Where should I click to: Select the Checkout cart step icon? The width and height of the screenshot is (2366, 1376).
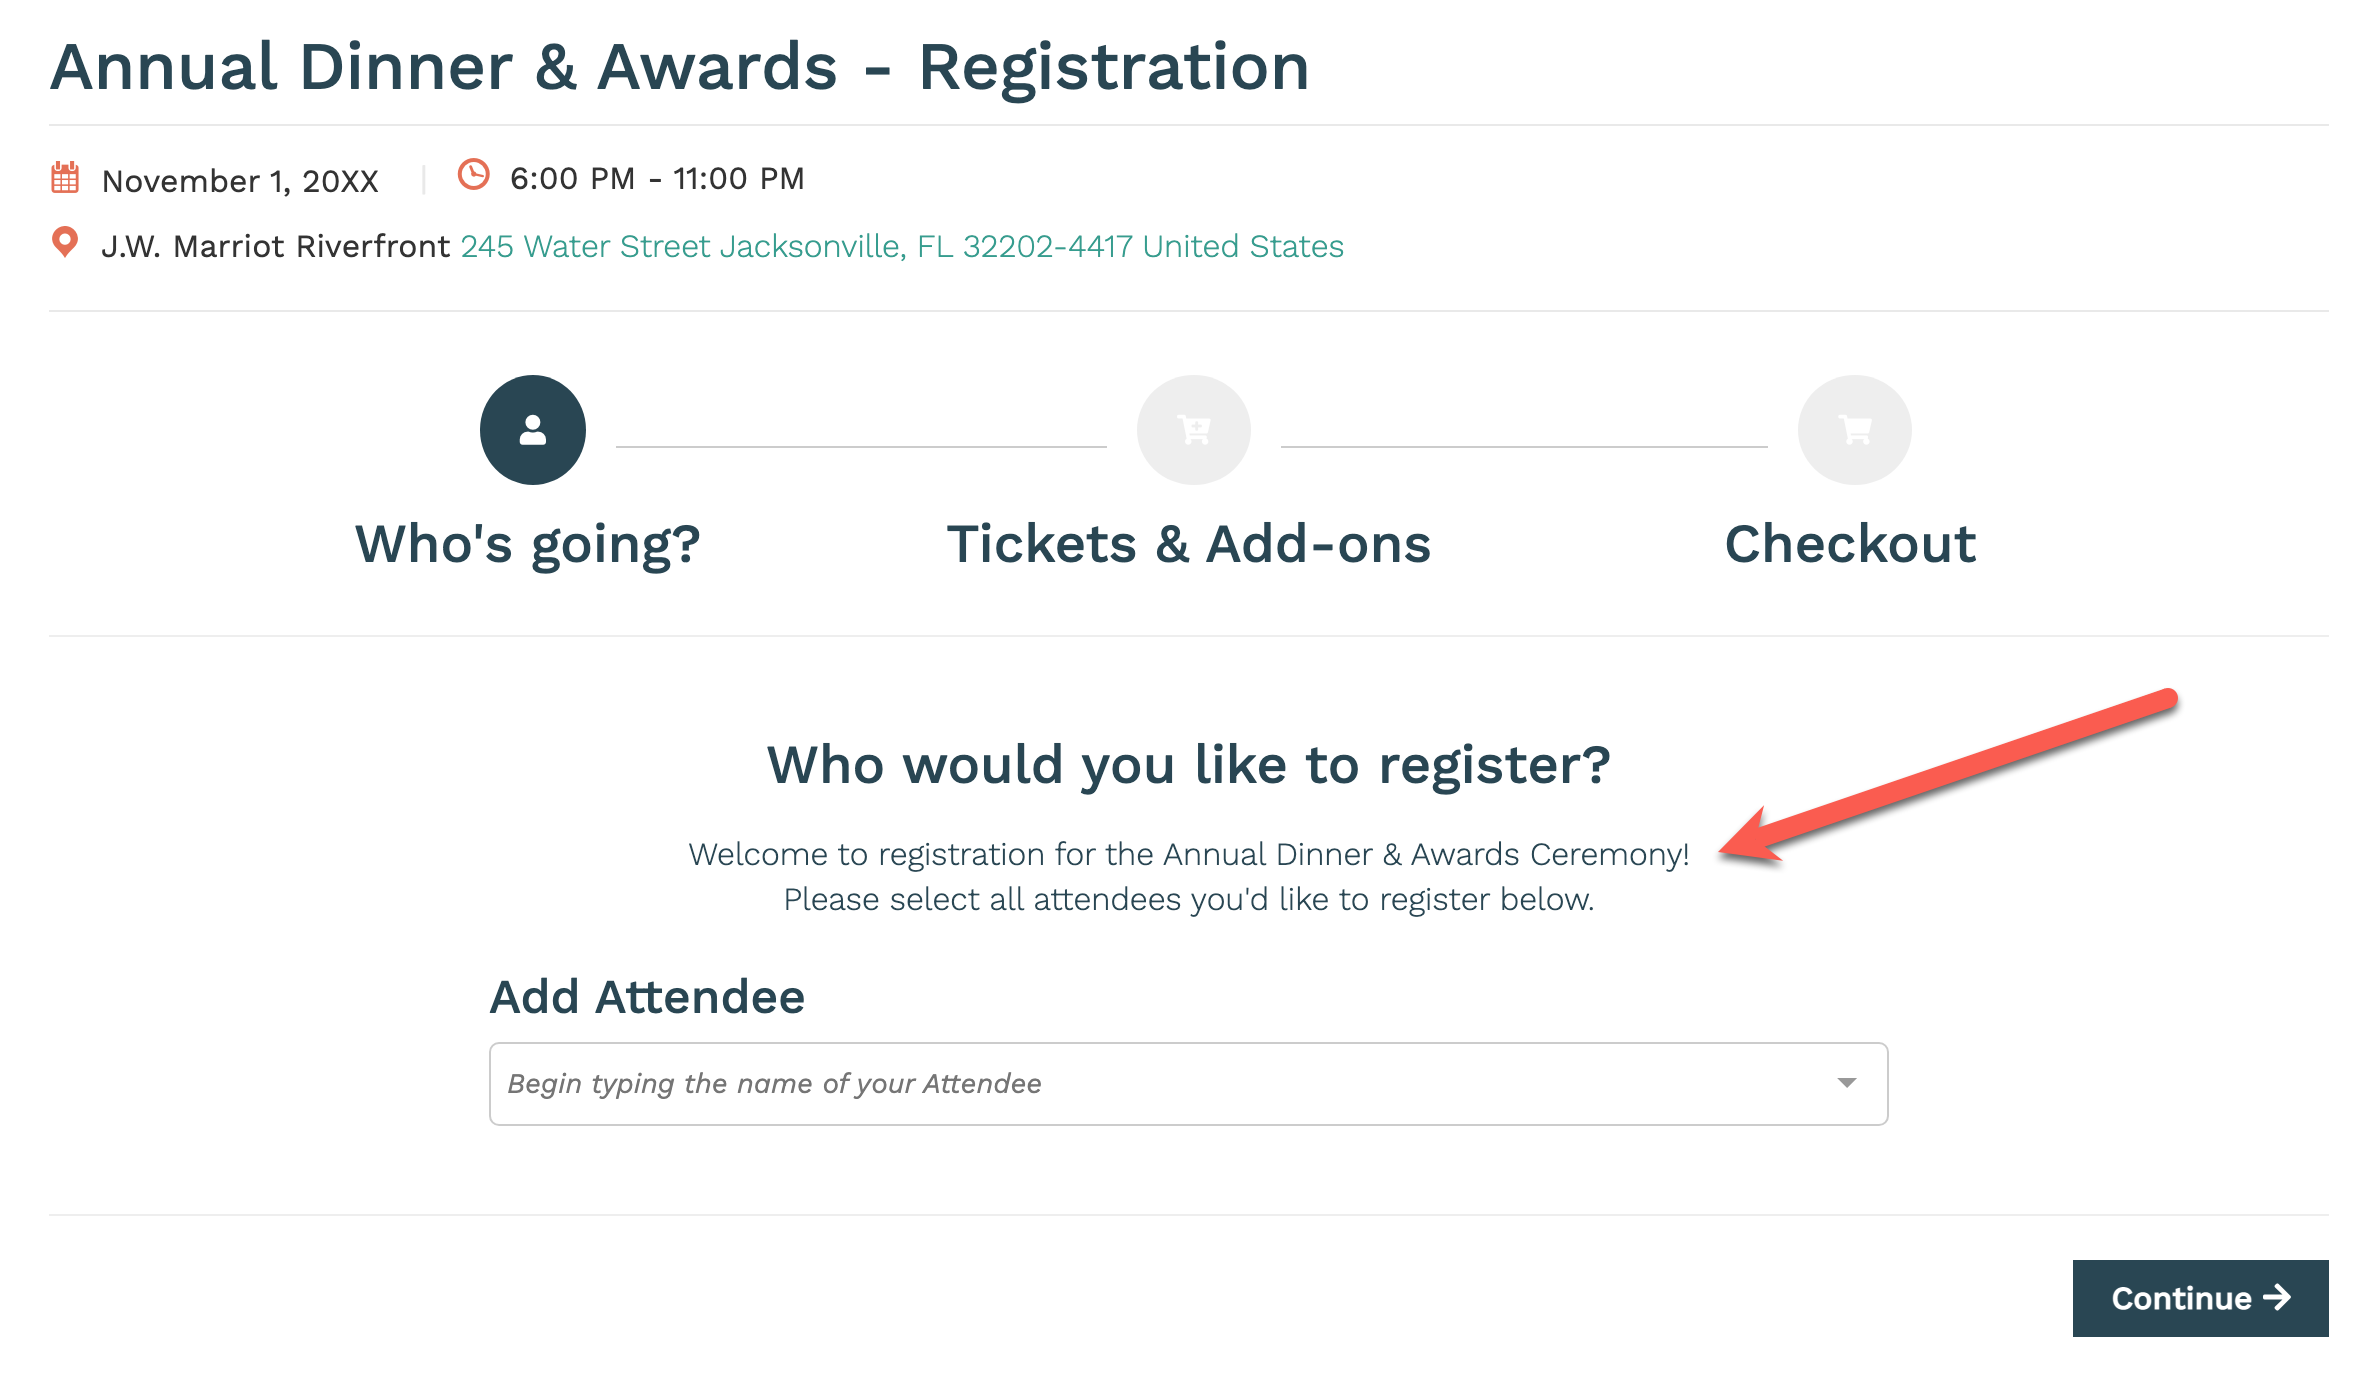[x=1855, y=430]
